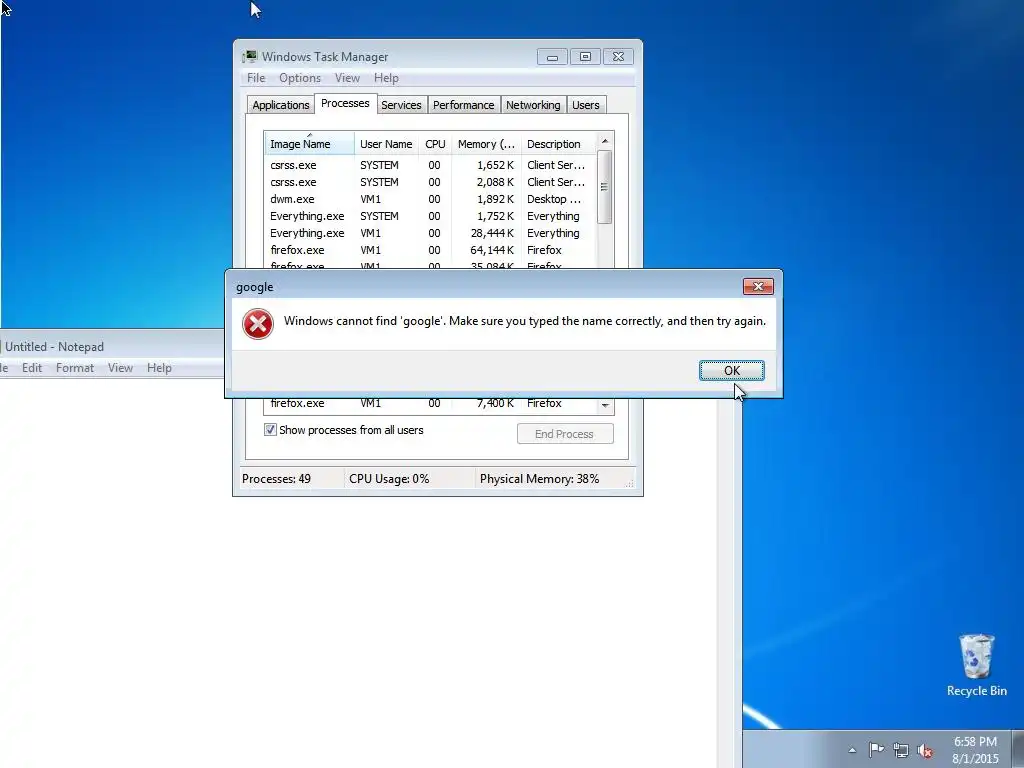1024x768 pixels.
Task: Click Physical Memory: 38% status entry
Action: [x=539, y=479]
